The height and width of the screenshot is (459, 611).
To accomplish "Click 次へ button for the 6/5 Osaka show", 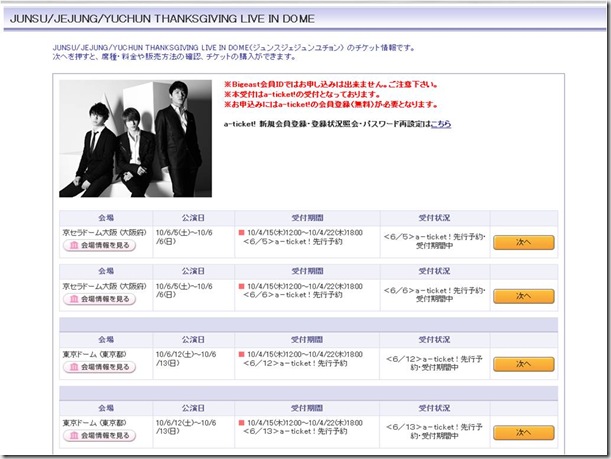I will [523, 242].
